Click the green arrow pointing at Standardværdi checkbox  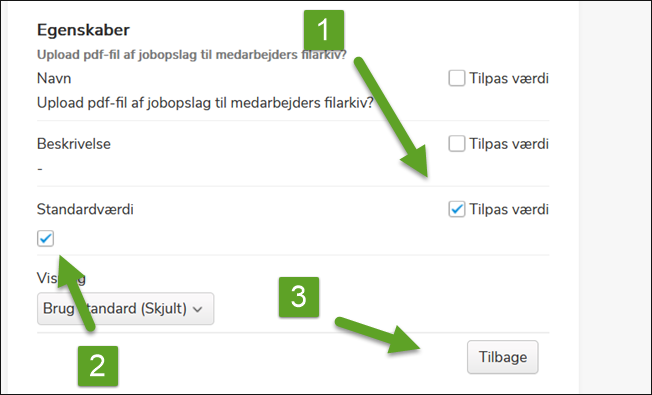pos(76,293)
